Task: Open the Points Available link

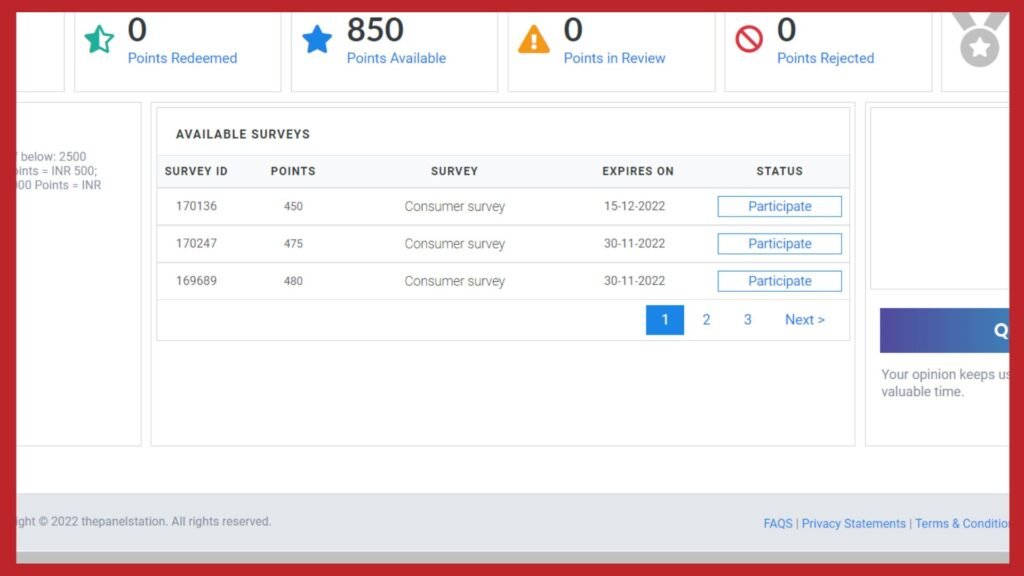Action: click(396, 58)
